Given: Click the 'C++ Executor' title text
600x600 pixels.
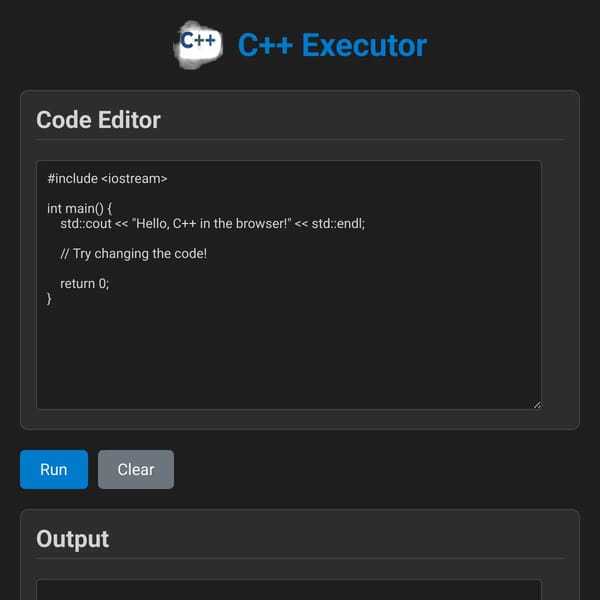Looking at the screenshot, I should coord(332,45).
